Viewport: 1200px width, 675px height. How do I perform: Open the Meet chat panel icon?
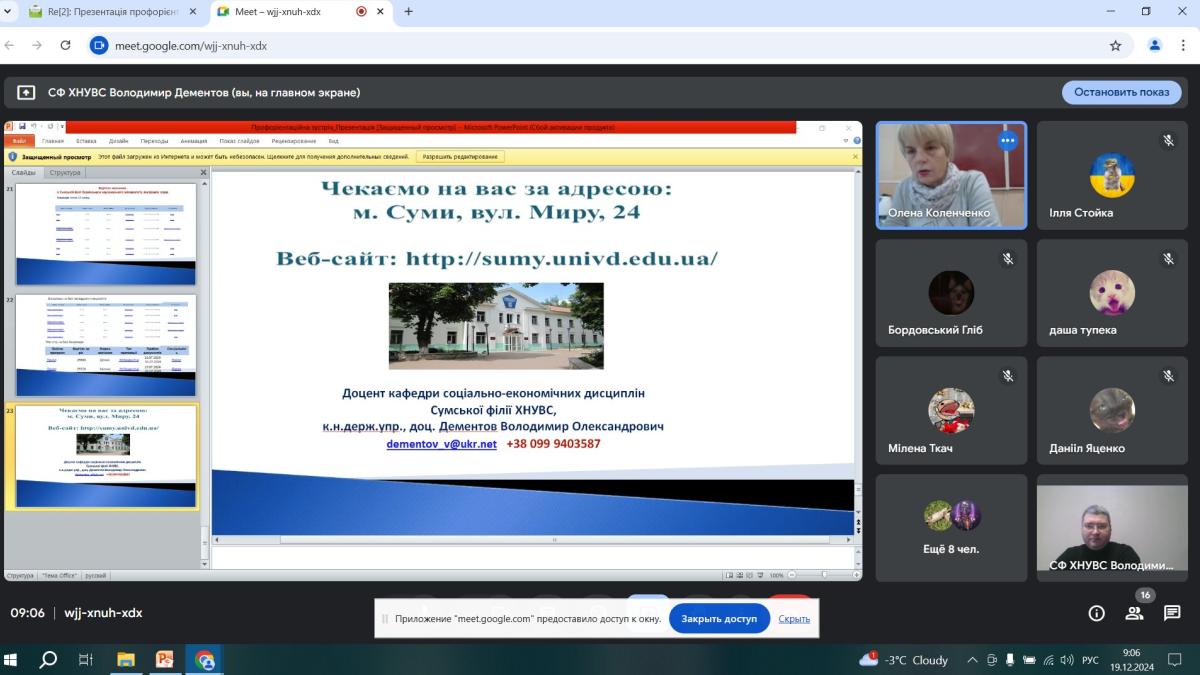coord(1172,613)
